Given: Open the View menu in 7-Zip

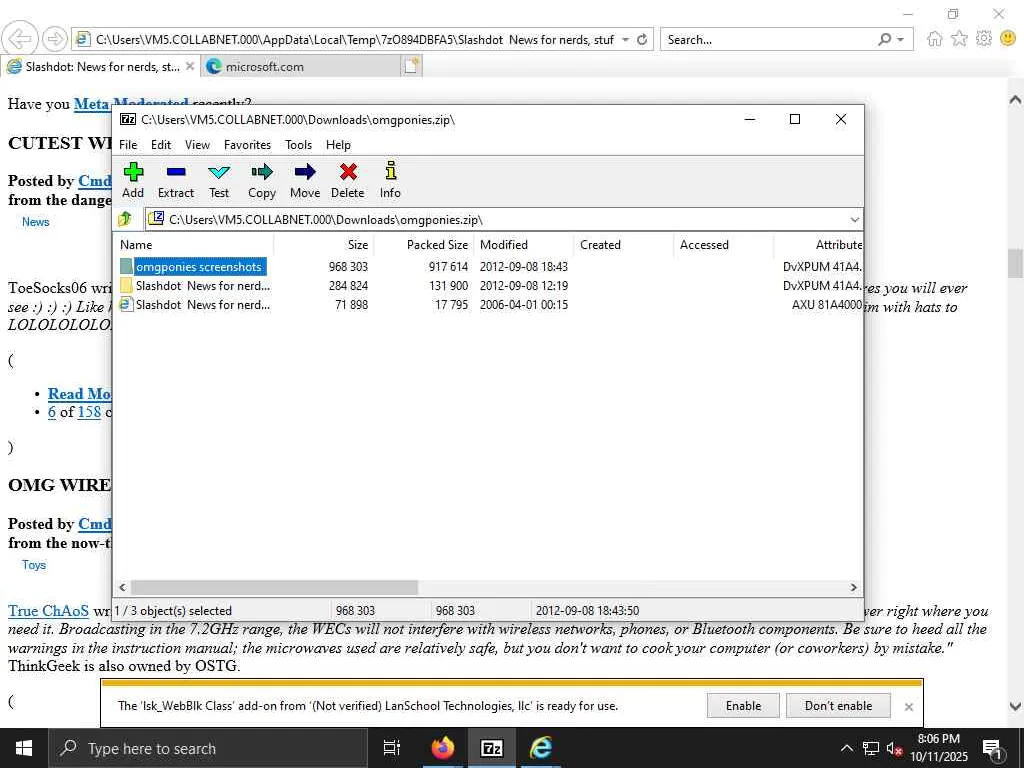Looking at the screenshot, I should (197, 145).
